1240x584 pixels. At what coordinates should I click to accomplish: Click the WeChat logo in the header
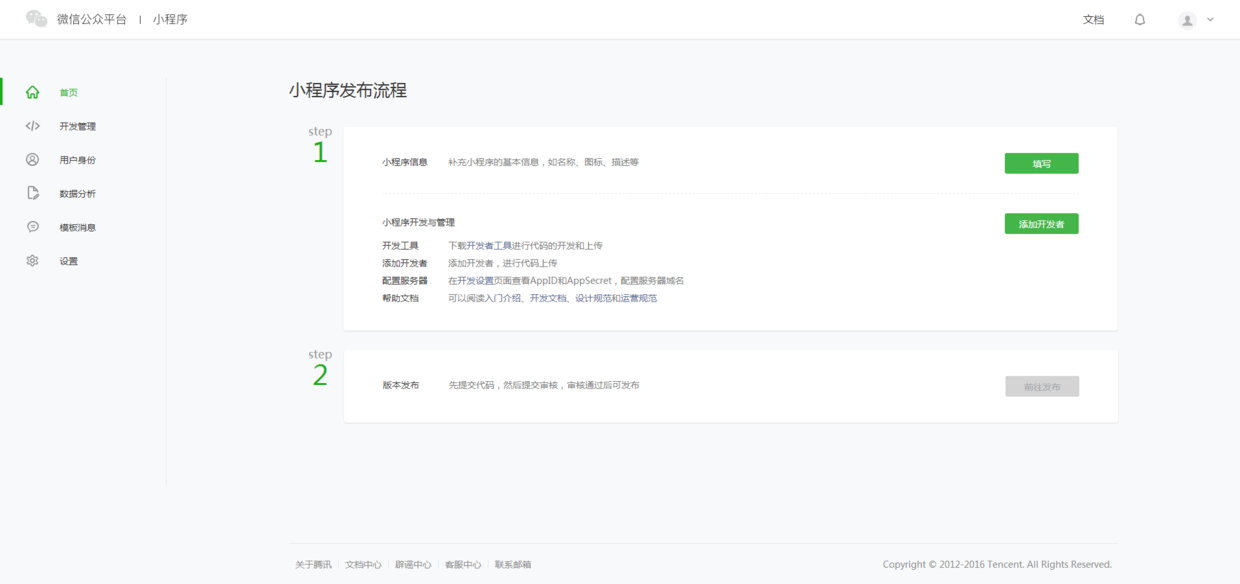point(37,19)
